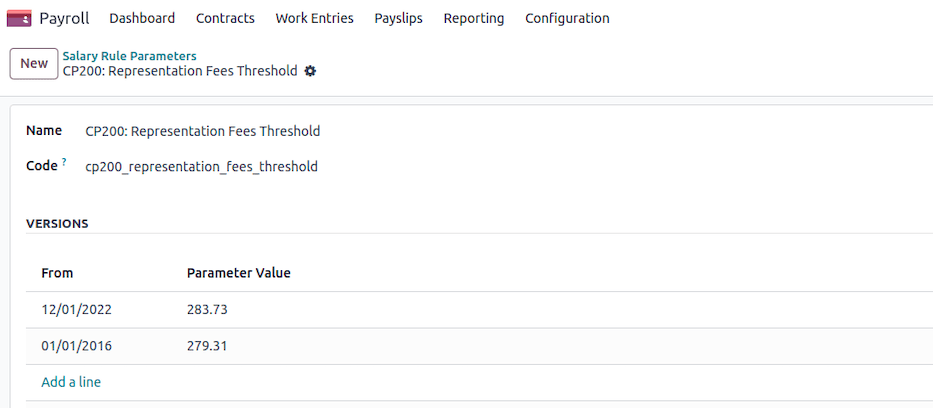Go back to Salary Rule Parameters breadcrumb
This screenshot has height=408, width=933.
(x=129, y=56)
